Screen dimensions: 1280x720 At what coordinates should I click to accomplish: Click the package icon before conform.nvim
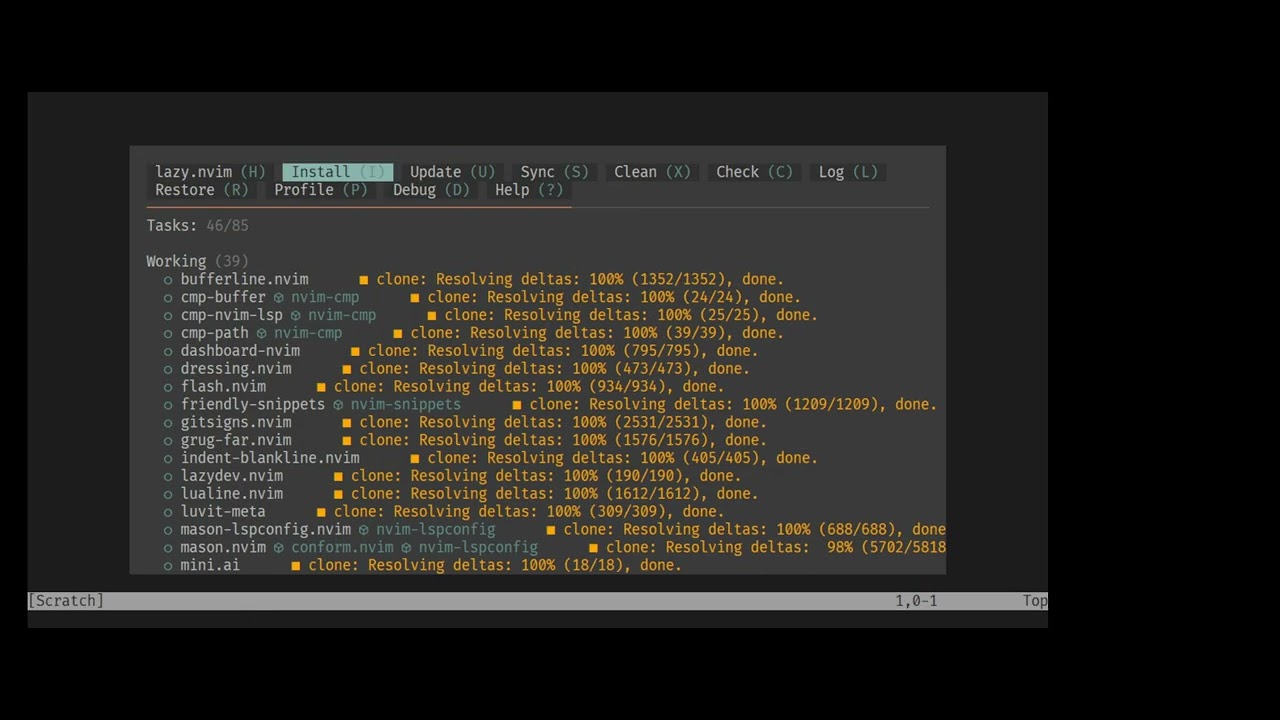pyautogui.click(x=279, y=548)
